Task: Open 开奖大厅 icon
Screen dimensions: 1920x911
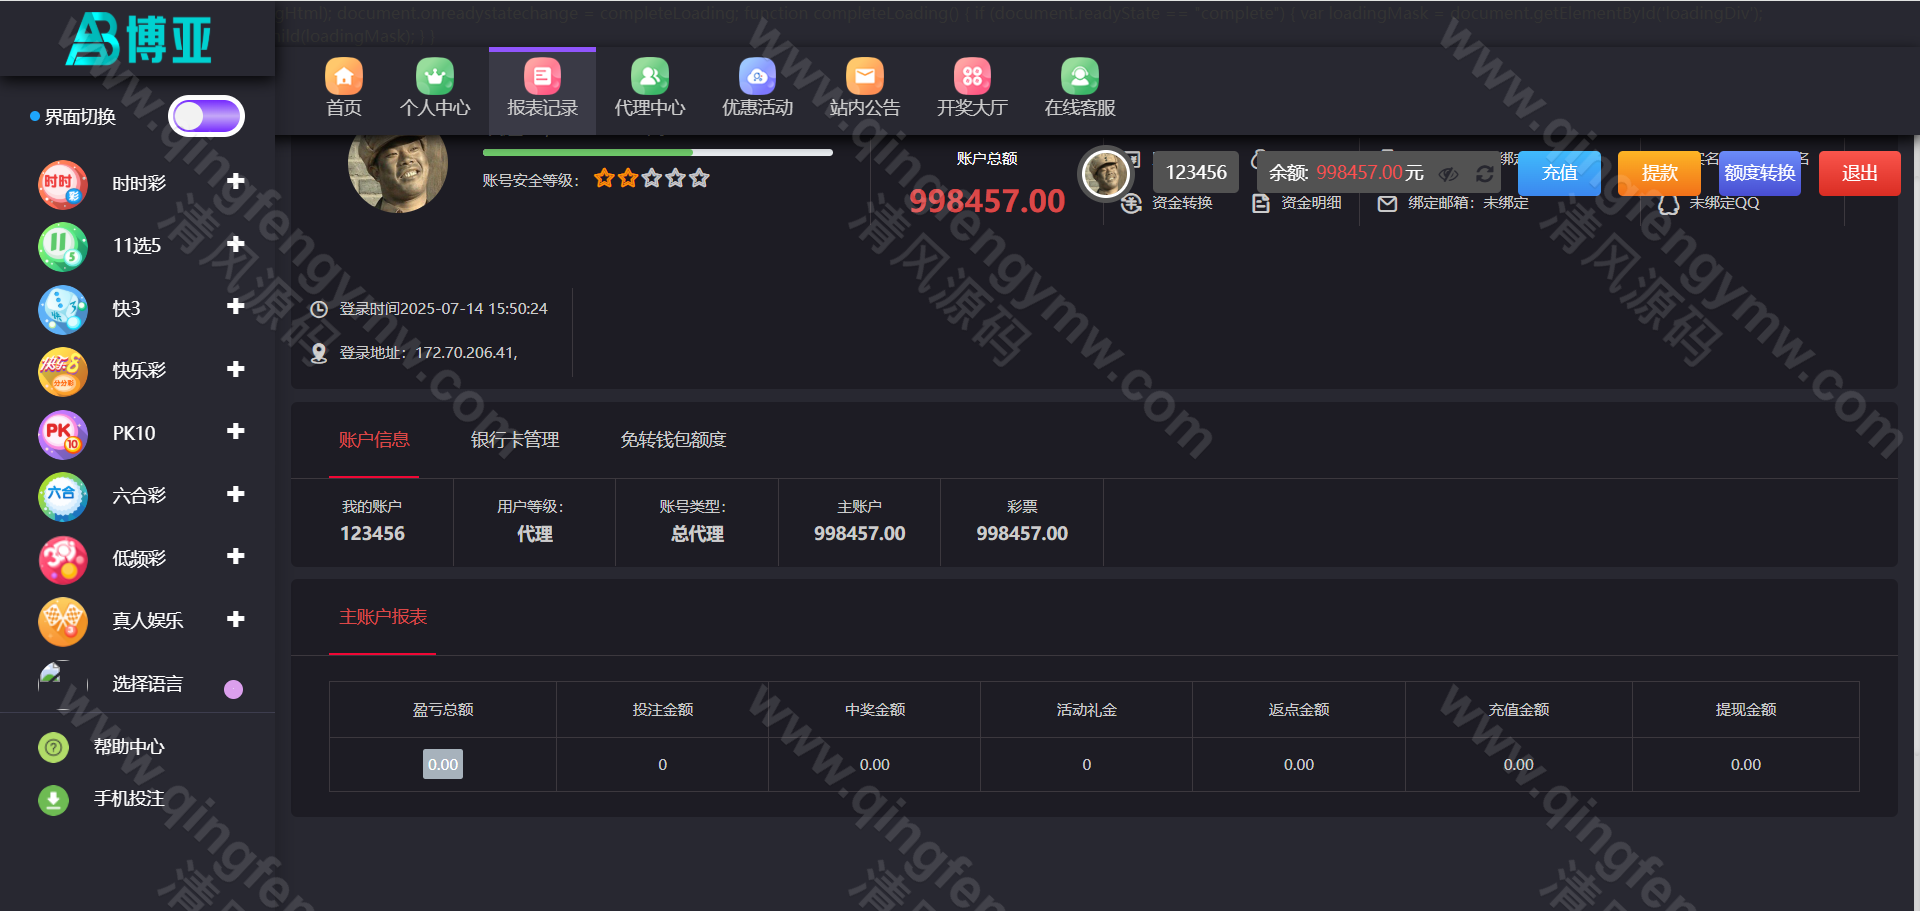Action: pyautogui.click(x=972, y=76)
